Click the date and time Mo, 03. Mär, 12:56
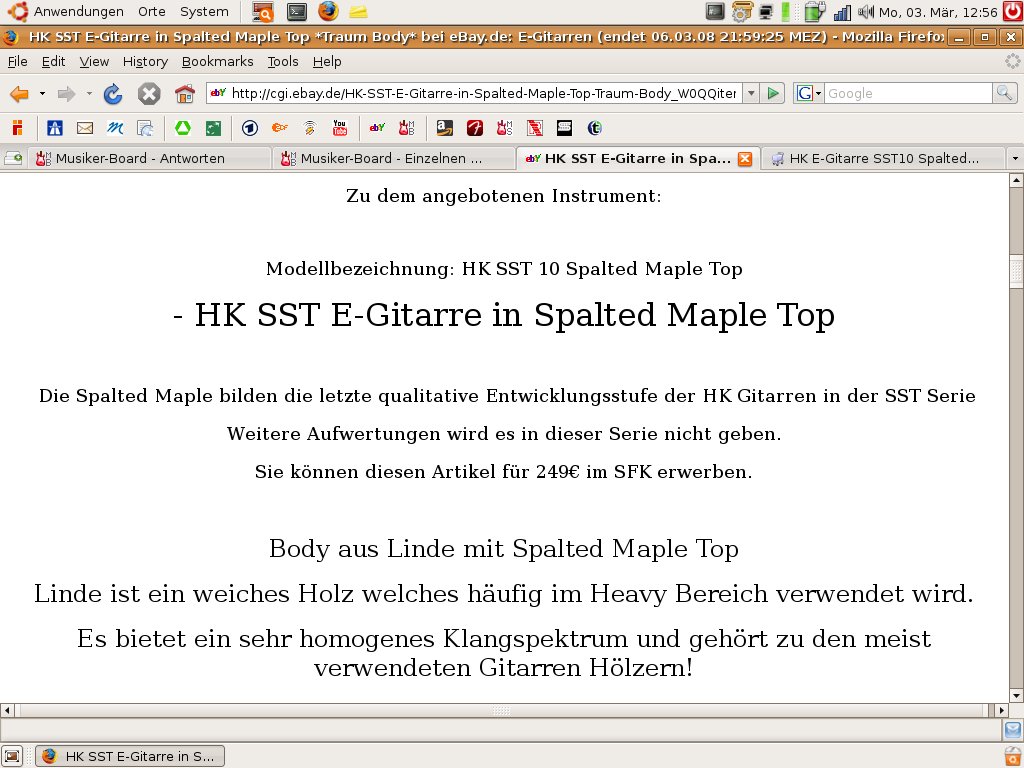Screen dimensions: 1024x768 pos(938,12)
